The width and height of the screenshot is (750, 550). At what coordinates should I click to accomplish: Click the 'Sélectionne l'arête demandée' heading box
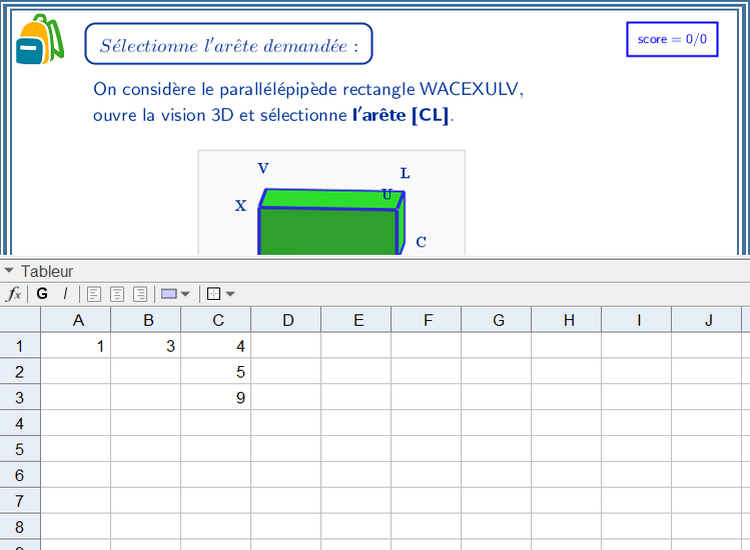(229, 44)
